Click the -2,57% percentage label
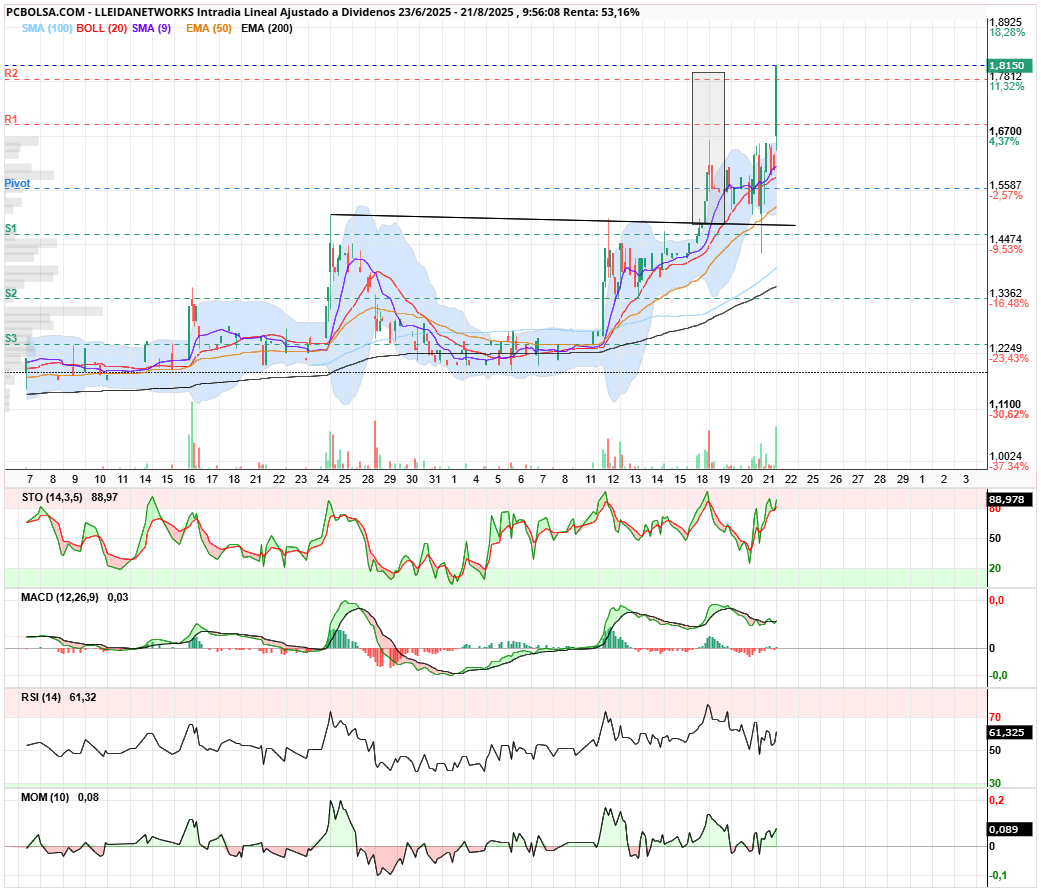1041x892 pixels. tap(1006, 196)
